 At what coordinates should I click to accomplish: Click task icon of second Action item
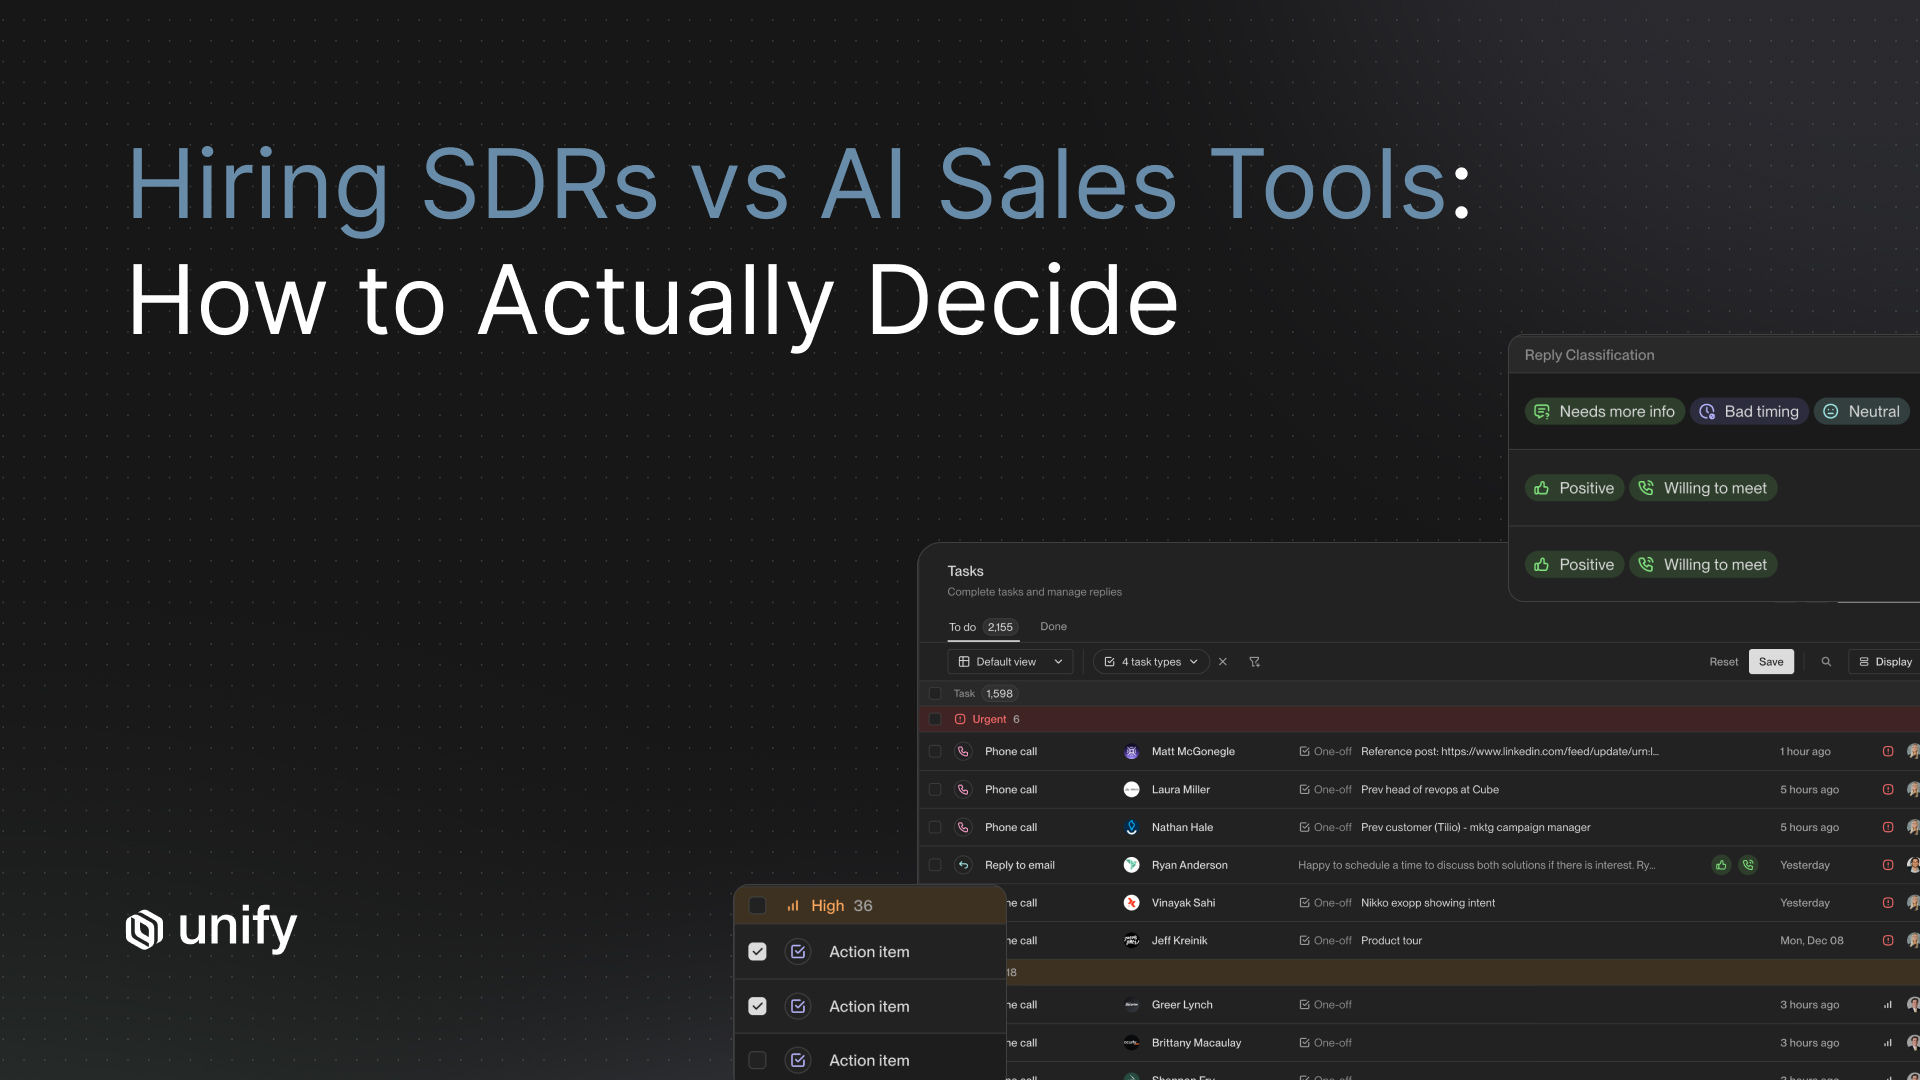click(798, 1007)
